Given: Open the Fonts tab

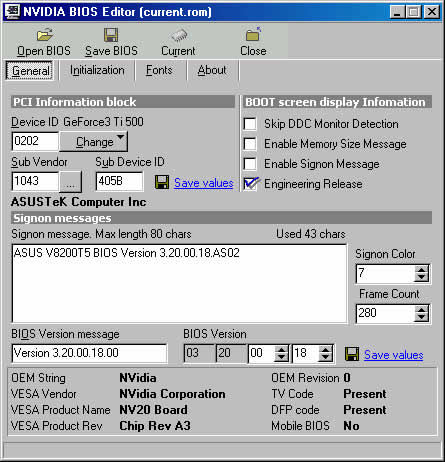Looking at the screenshot, I should (159, 70).
